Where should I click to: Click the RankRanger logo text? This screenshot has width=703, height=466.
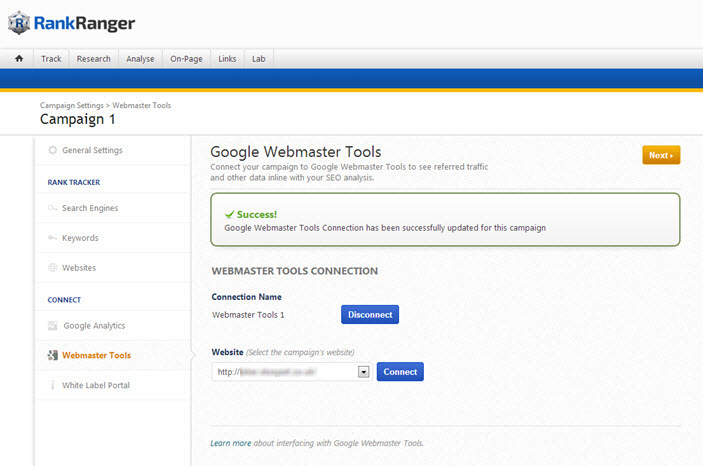point(84,23)
